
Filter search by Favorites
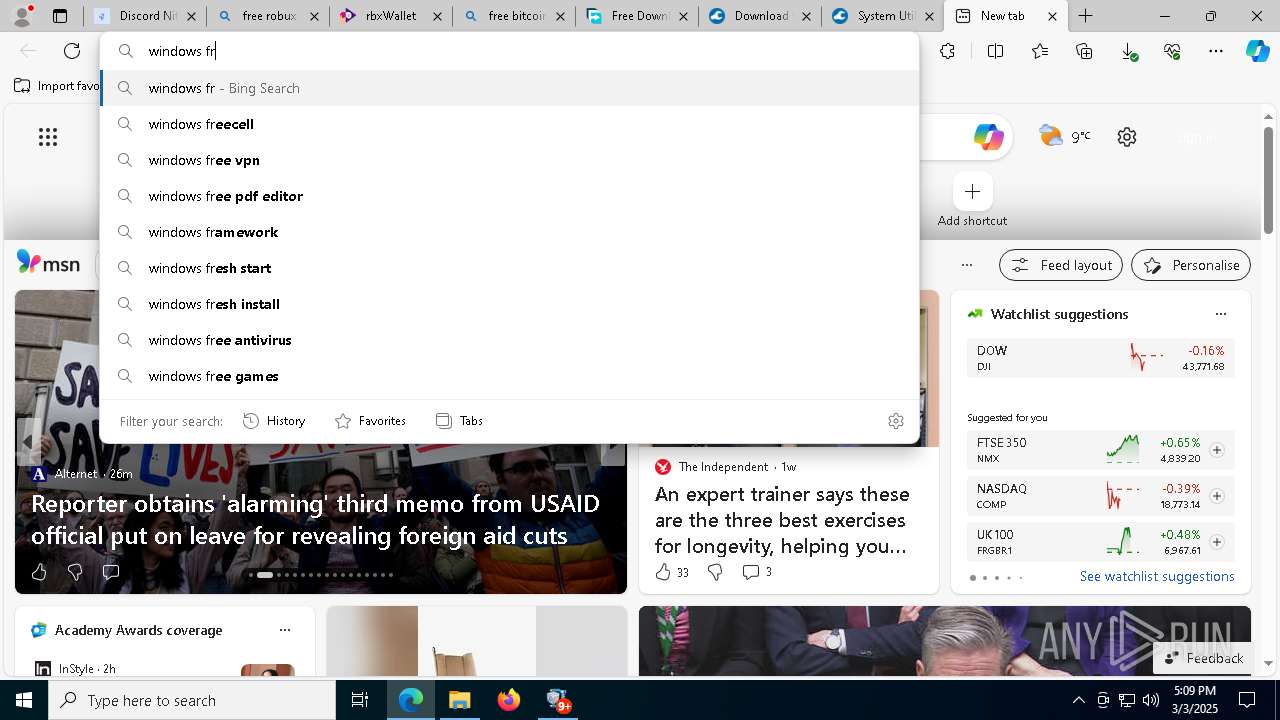point(370,421)
